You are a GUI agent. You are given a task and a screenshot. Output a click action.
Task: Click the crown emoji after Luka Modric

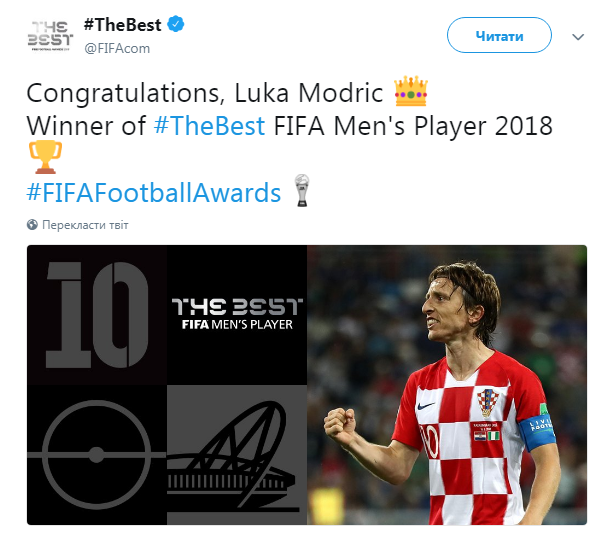pyautogui.click(x=411, y=94)
